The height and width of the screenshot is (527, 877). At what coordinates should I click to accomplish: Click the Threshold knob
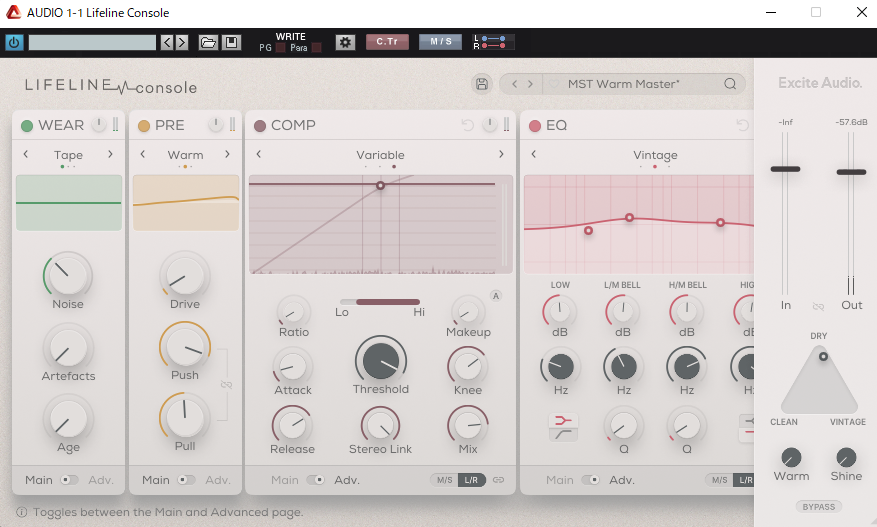pyautogui.click(x=380, y=361)
